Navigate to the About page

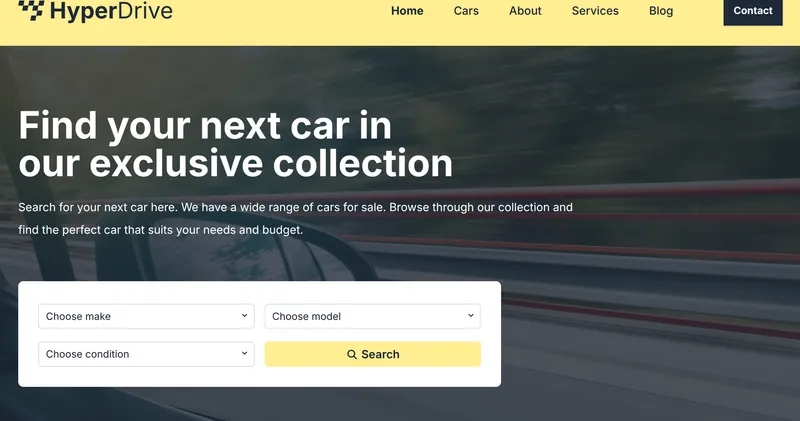tap(525, 11)
